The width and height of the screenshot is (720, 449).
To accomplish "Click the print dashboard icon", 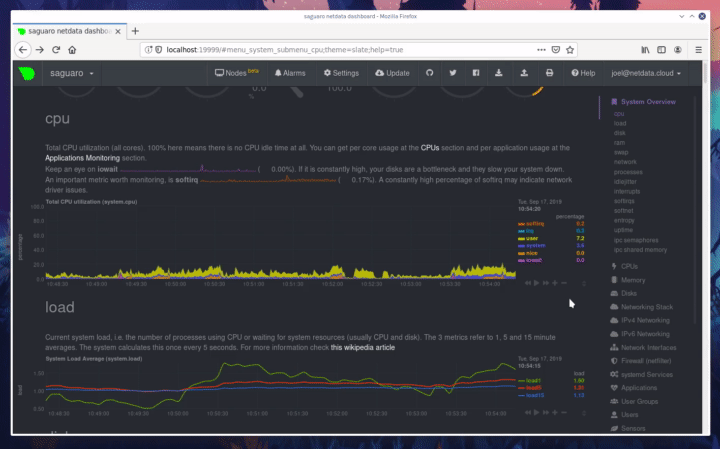I will click(549, 73).
